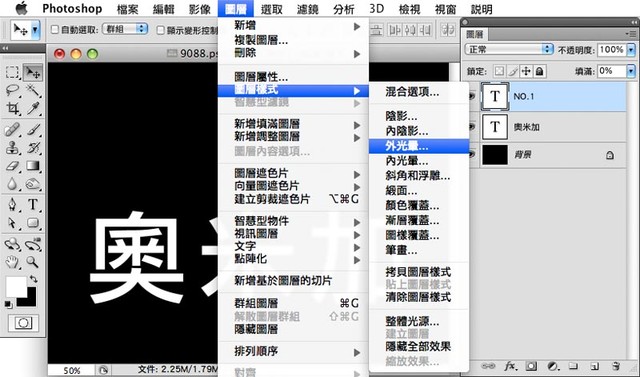Click the create new group folder icon

coord(573,366)
